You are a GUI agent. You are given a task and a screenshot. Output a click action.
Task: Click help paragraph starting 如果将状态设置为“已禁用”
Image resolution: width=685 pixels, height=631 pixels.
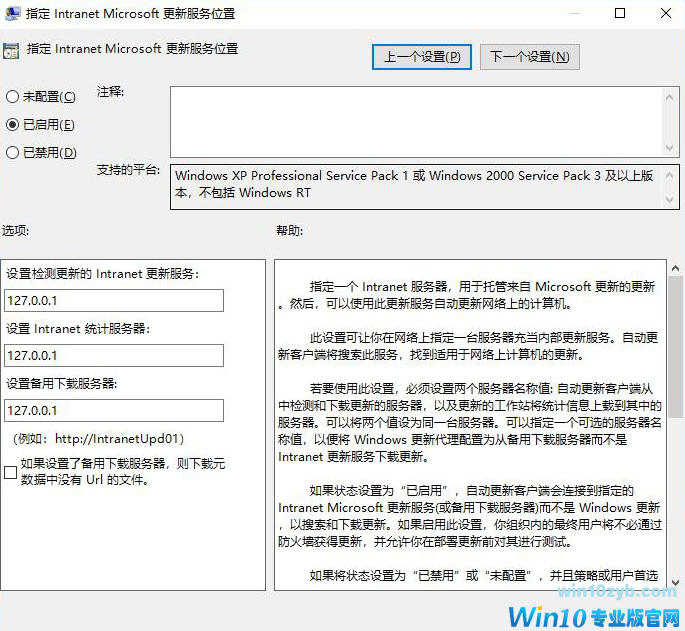(x=483, y=576)
